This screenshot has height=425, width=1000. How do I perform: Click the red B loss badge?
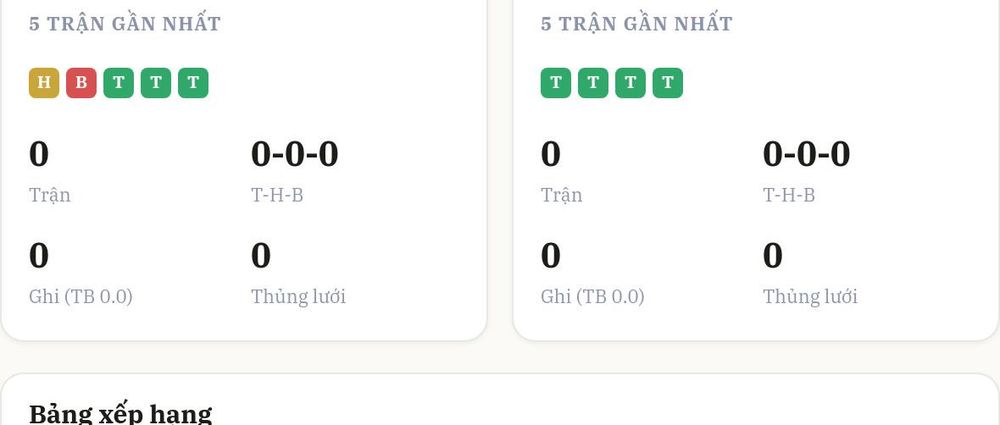click(81, 83)
